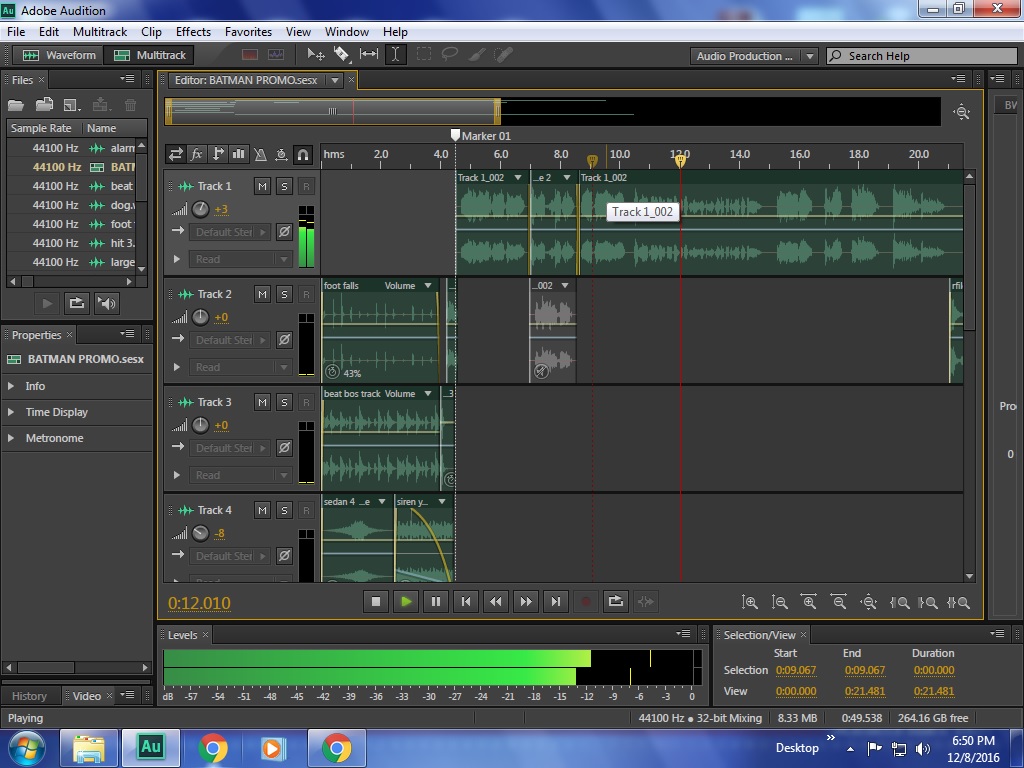Viewport: 1024px width, 768px height.
Task: Mute Track 1
Action: point(262,186)
